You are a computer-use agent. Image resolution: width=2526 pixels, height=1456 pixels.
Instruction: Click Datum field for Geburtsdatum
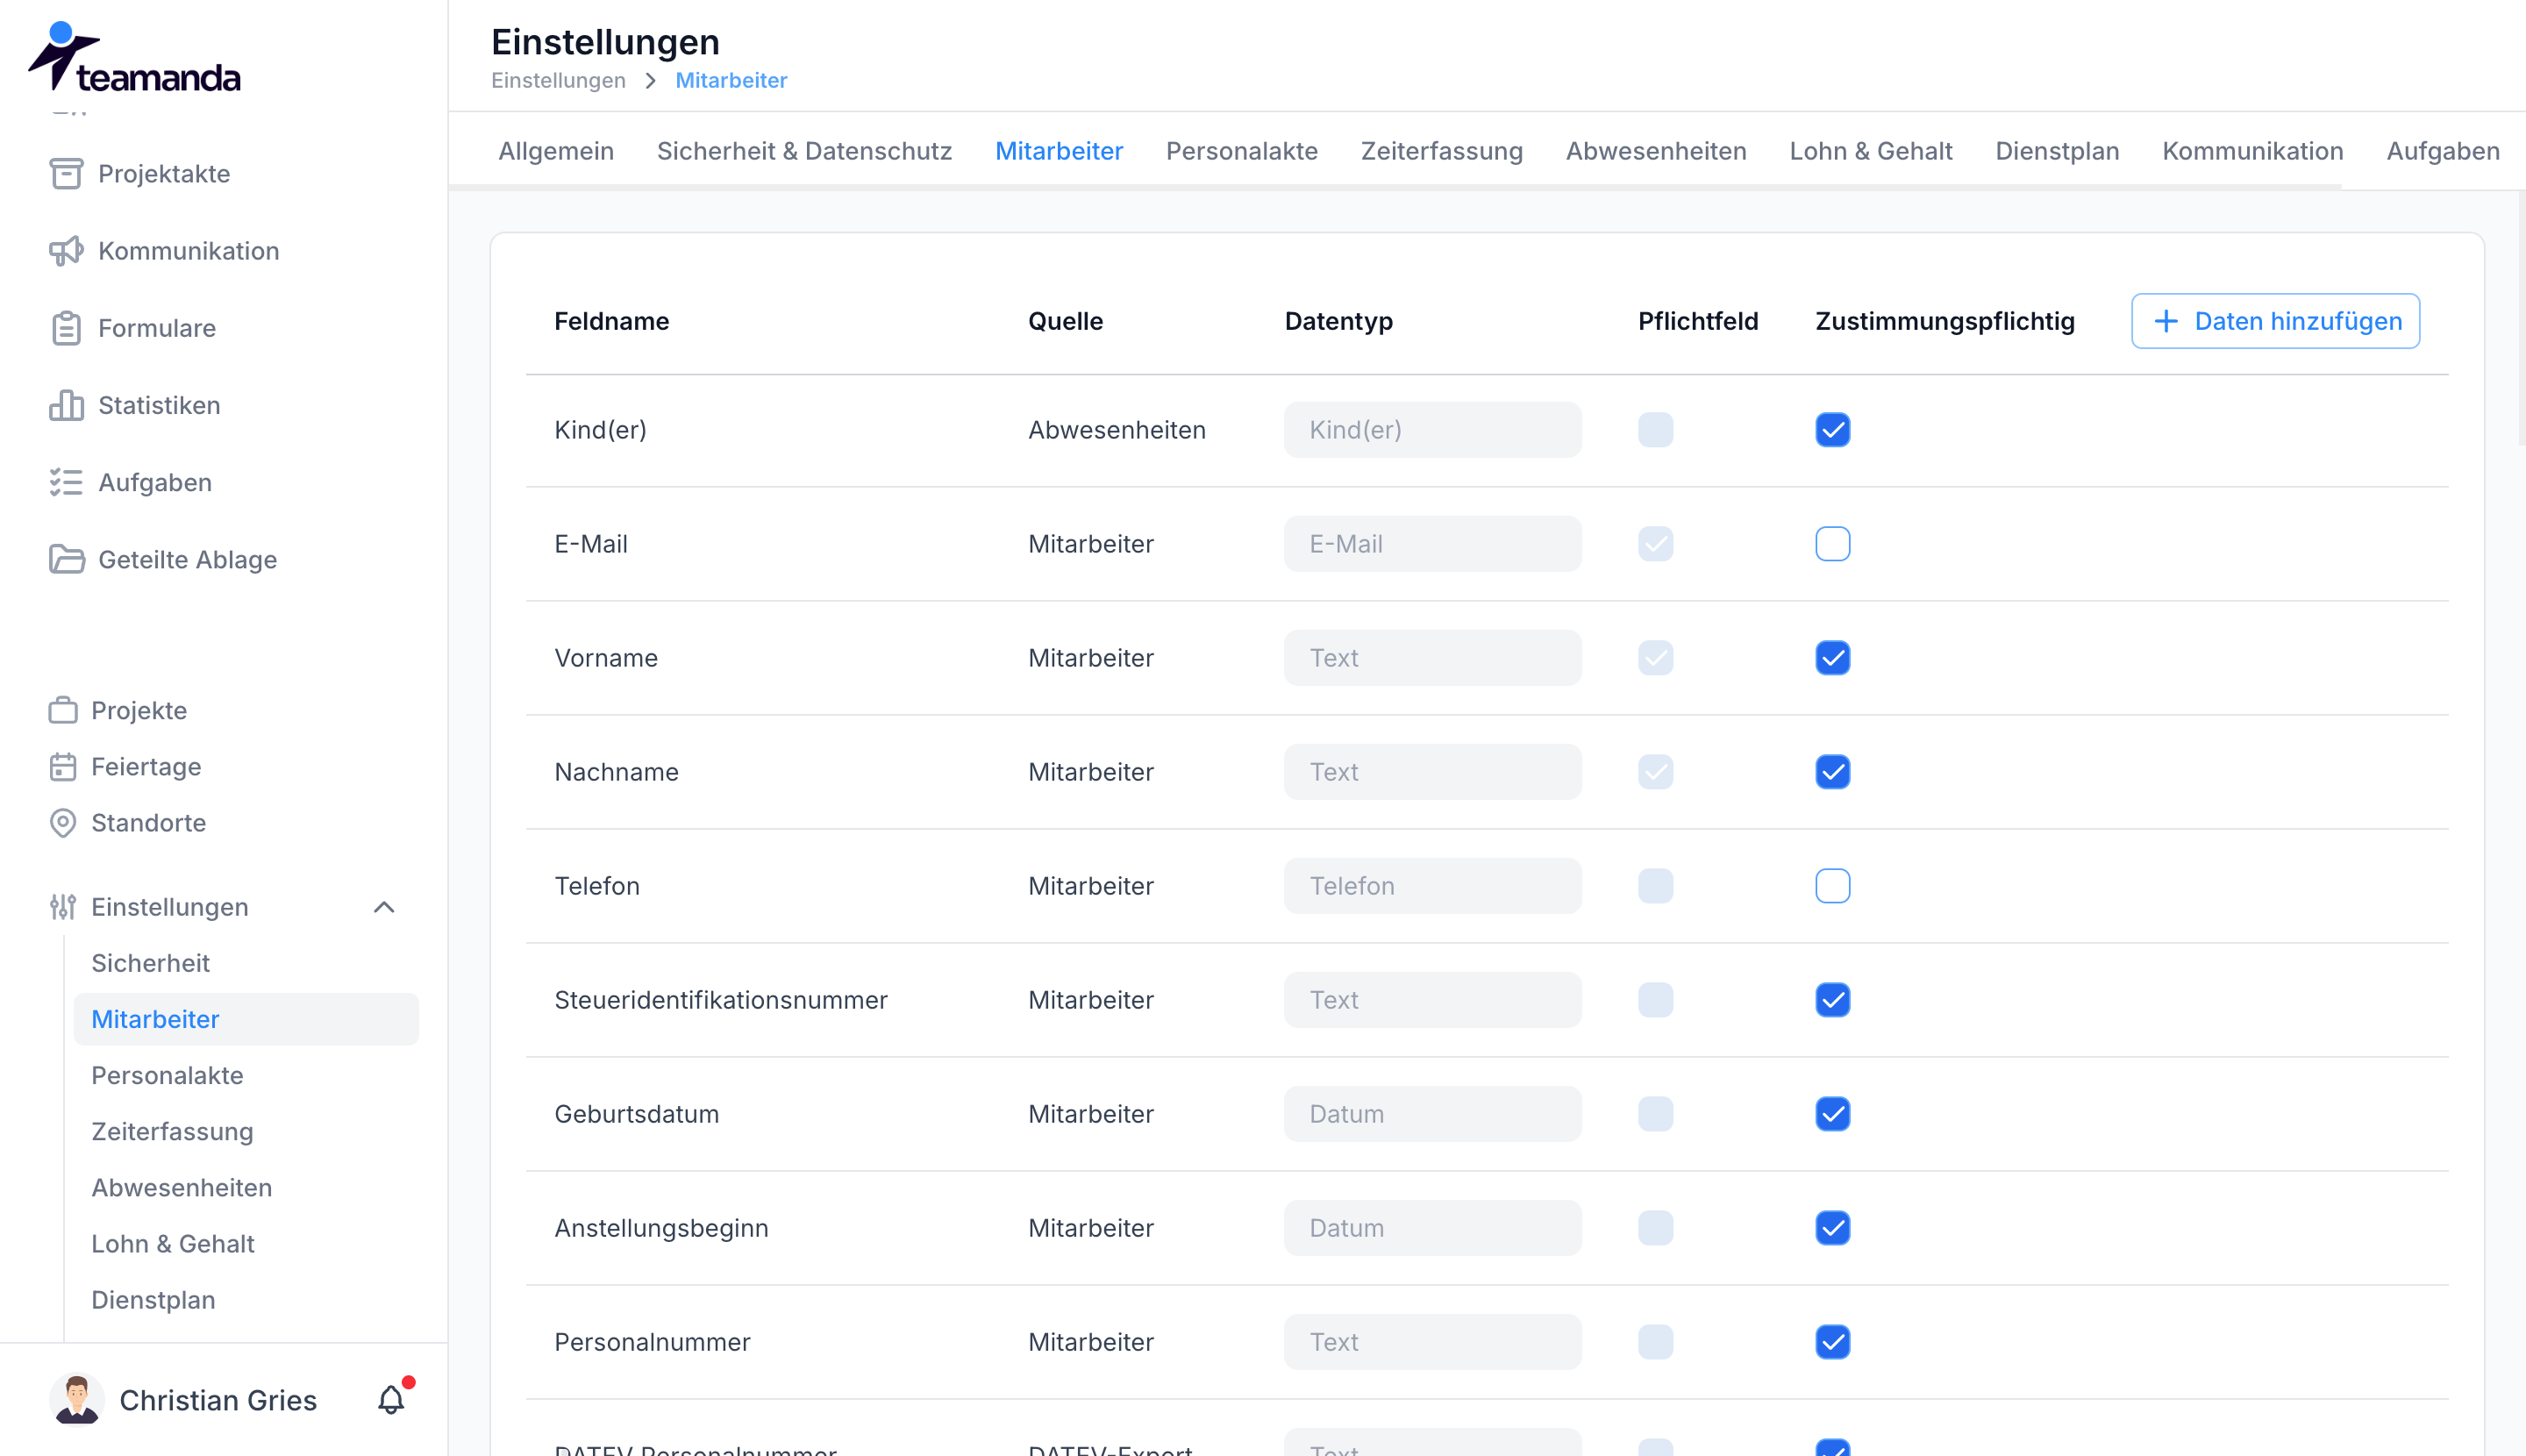[1432, 1113]
